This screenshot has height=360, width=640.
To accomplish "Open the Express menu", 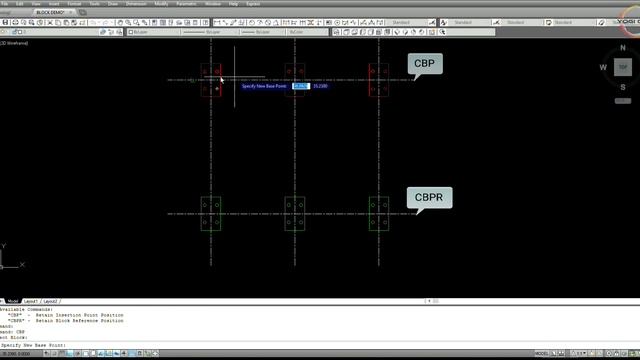I will click(253, 4).
